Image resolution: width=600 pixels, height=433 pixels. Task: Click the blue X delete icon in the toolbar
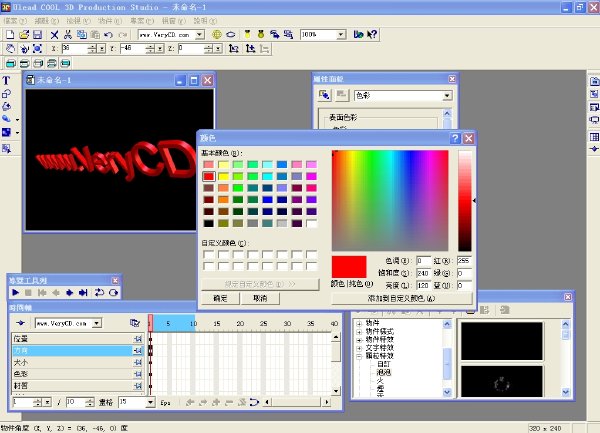pos(54,35)
